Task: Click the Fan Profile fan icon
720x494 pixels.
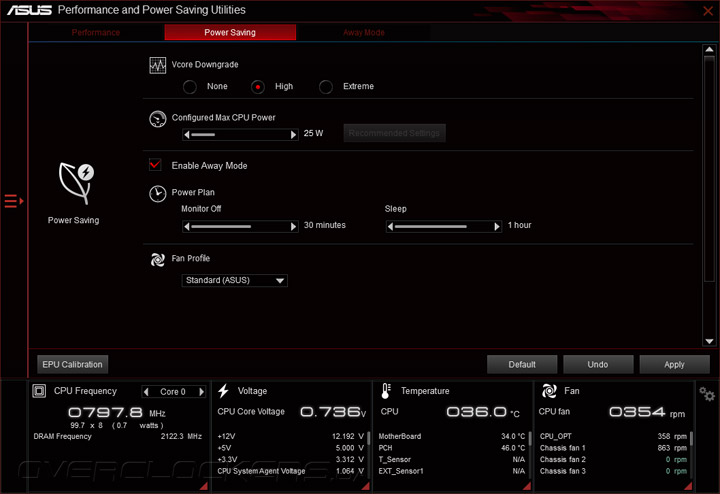Action: pyautogui.click(x=158, y=259)
